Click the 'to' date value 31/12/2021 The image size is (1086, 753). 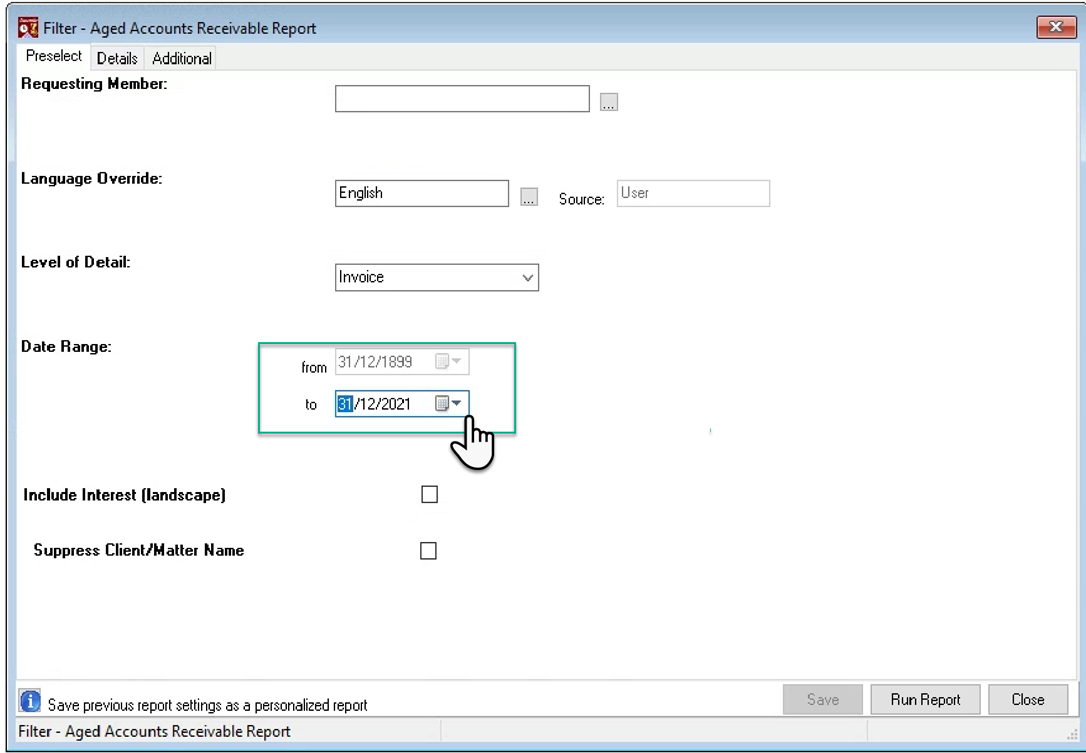[x=374, y=404]
